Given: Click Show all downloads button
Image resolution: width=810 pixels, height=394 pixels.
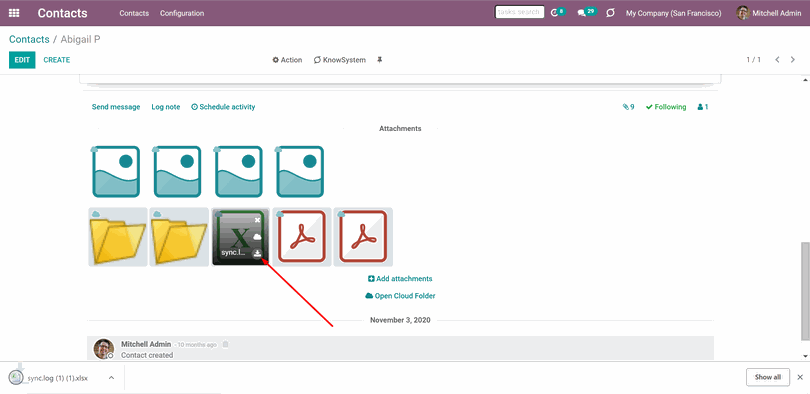Looking at the screenshot, I should coord(768,377).
